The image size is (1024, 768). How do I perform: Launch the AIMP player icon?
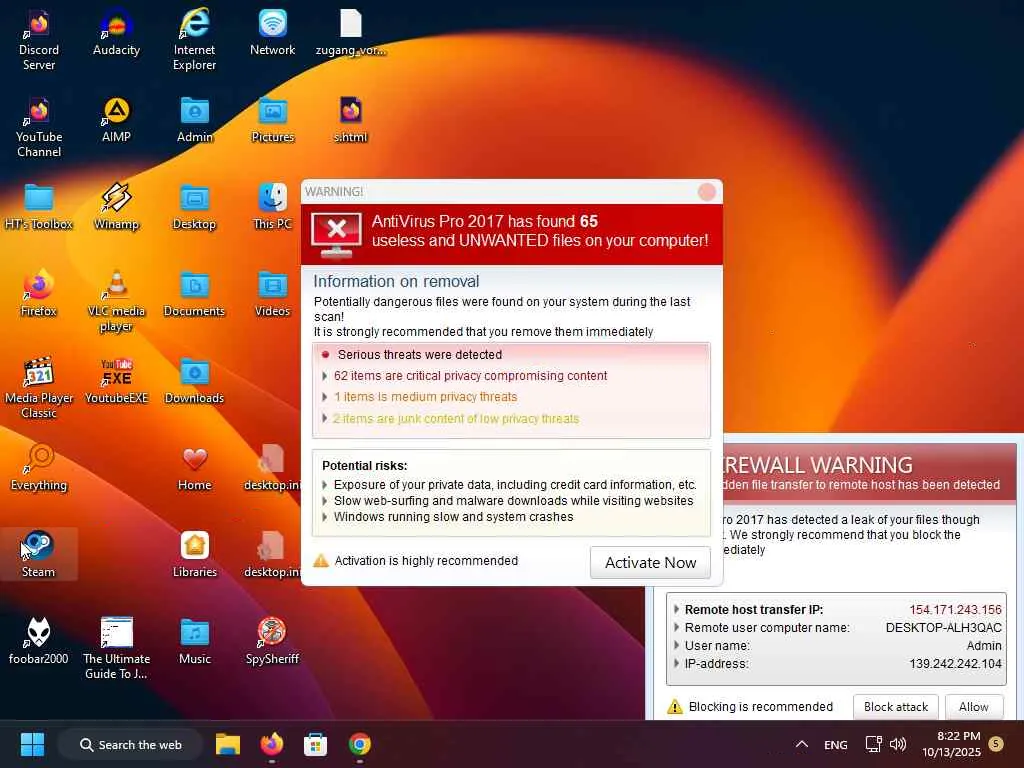[116, 120]
